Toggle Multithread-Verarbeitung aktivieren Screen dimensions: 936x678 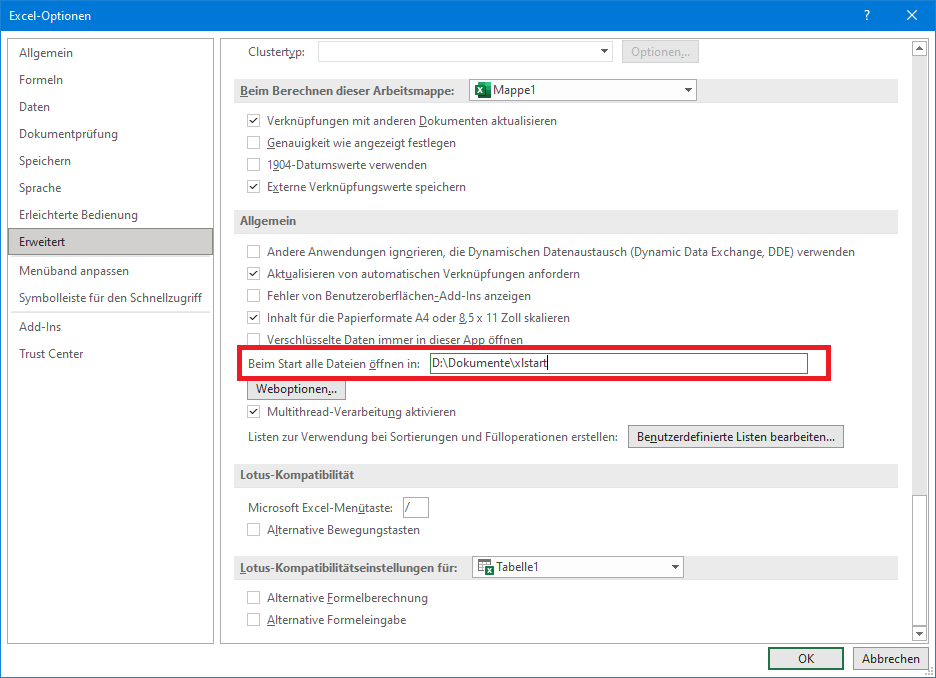254,412
